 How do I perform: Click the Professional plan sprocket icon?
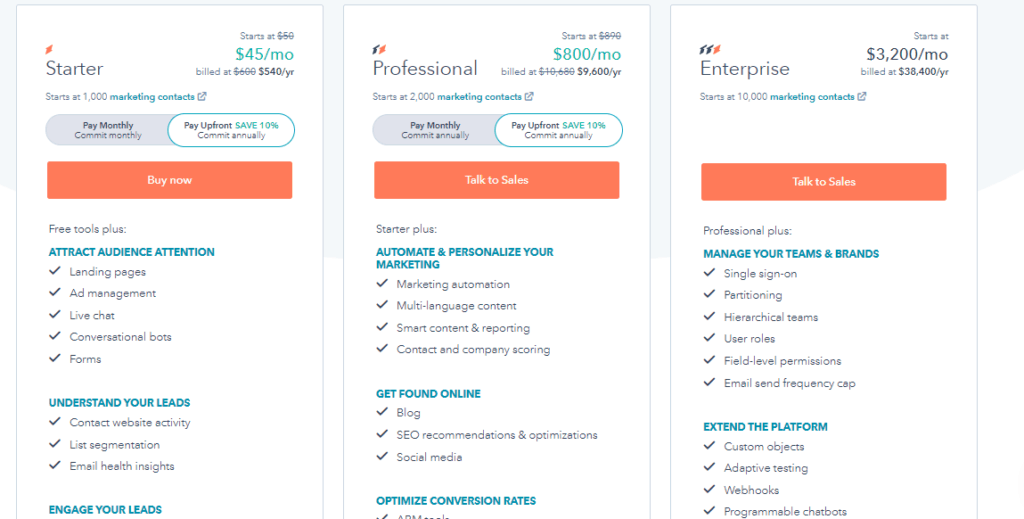coord(378,49)
